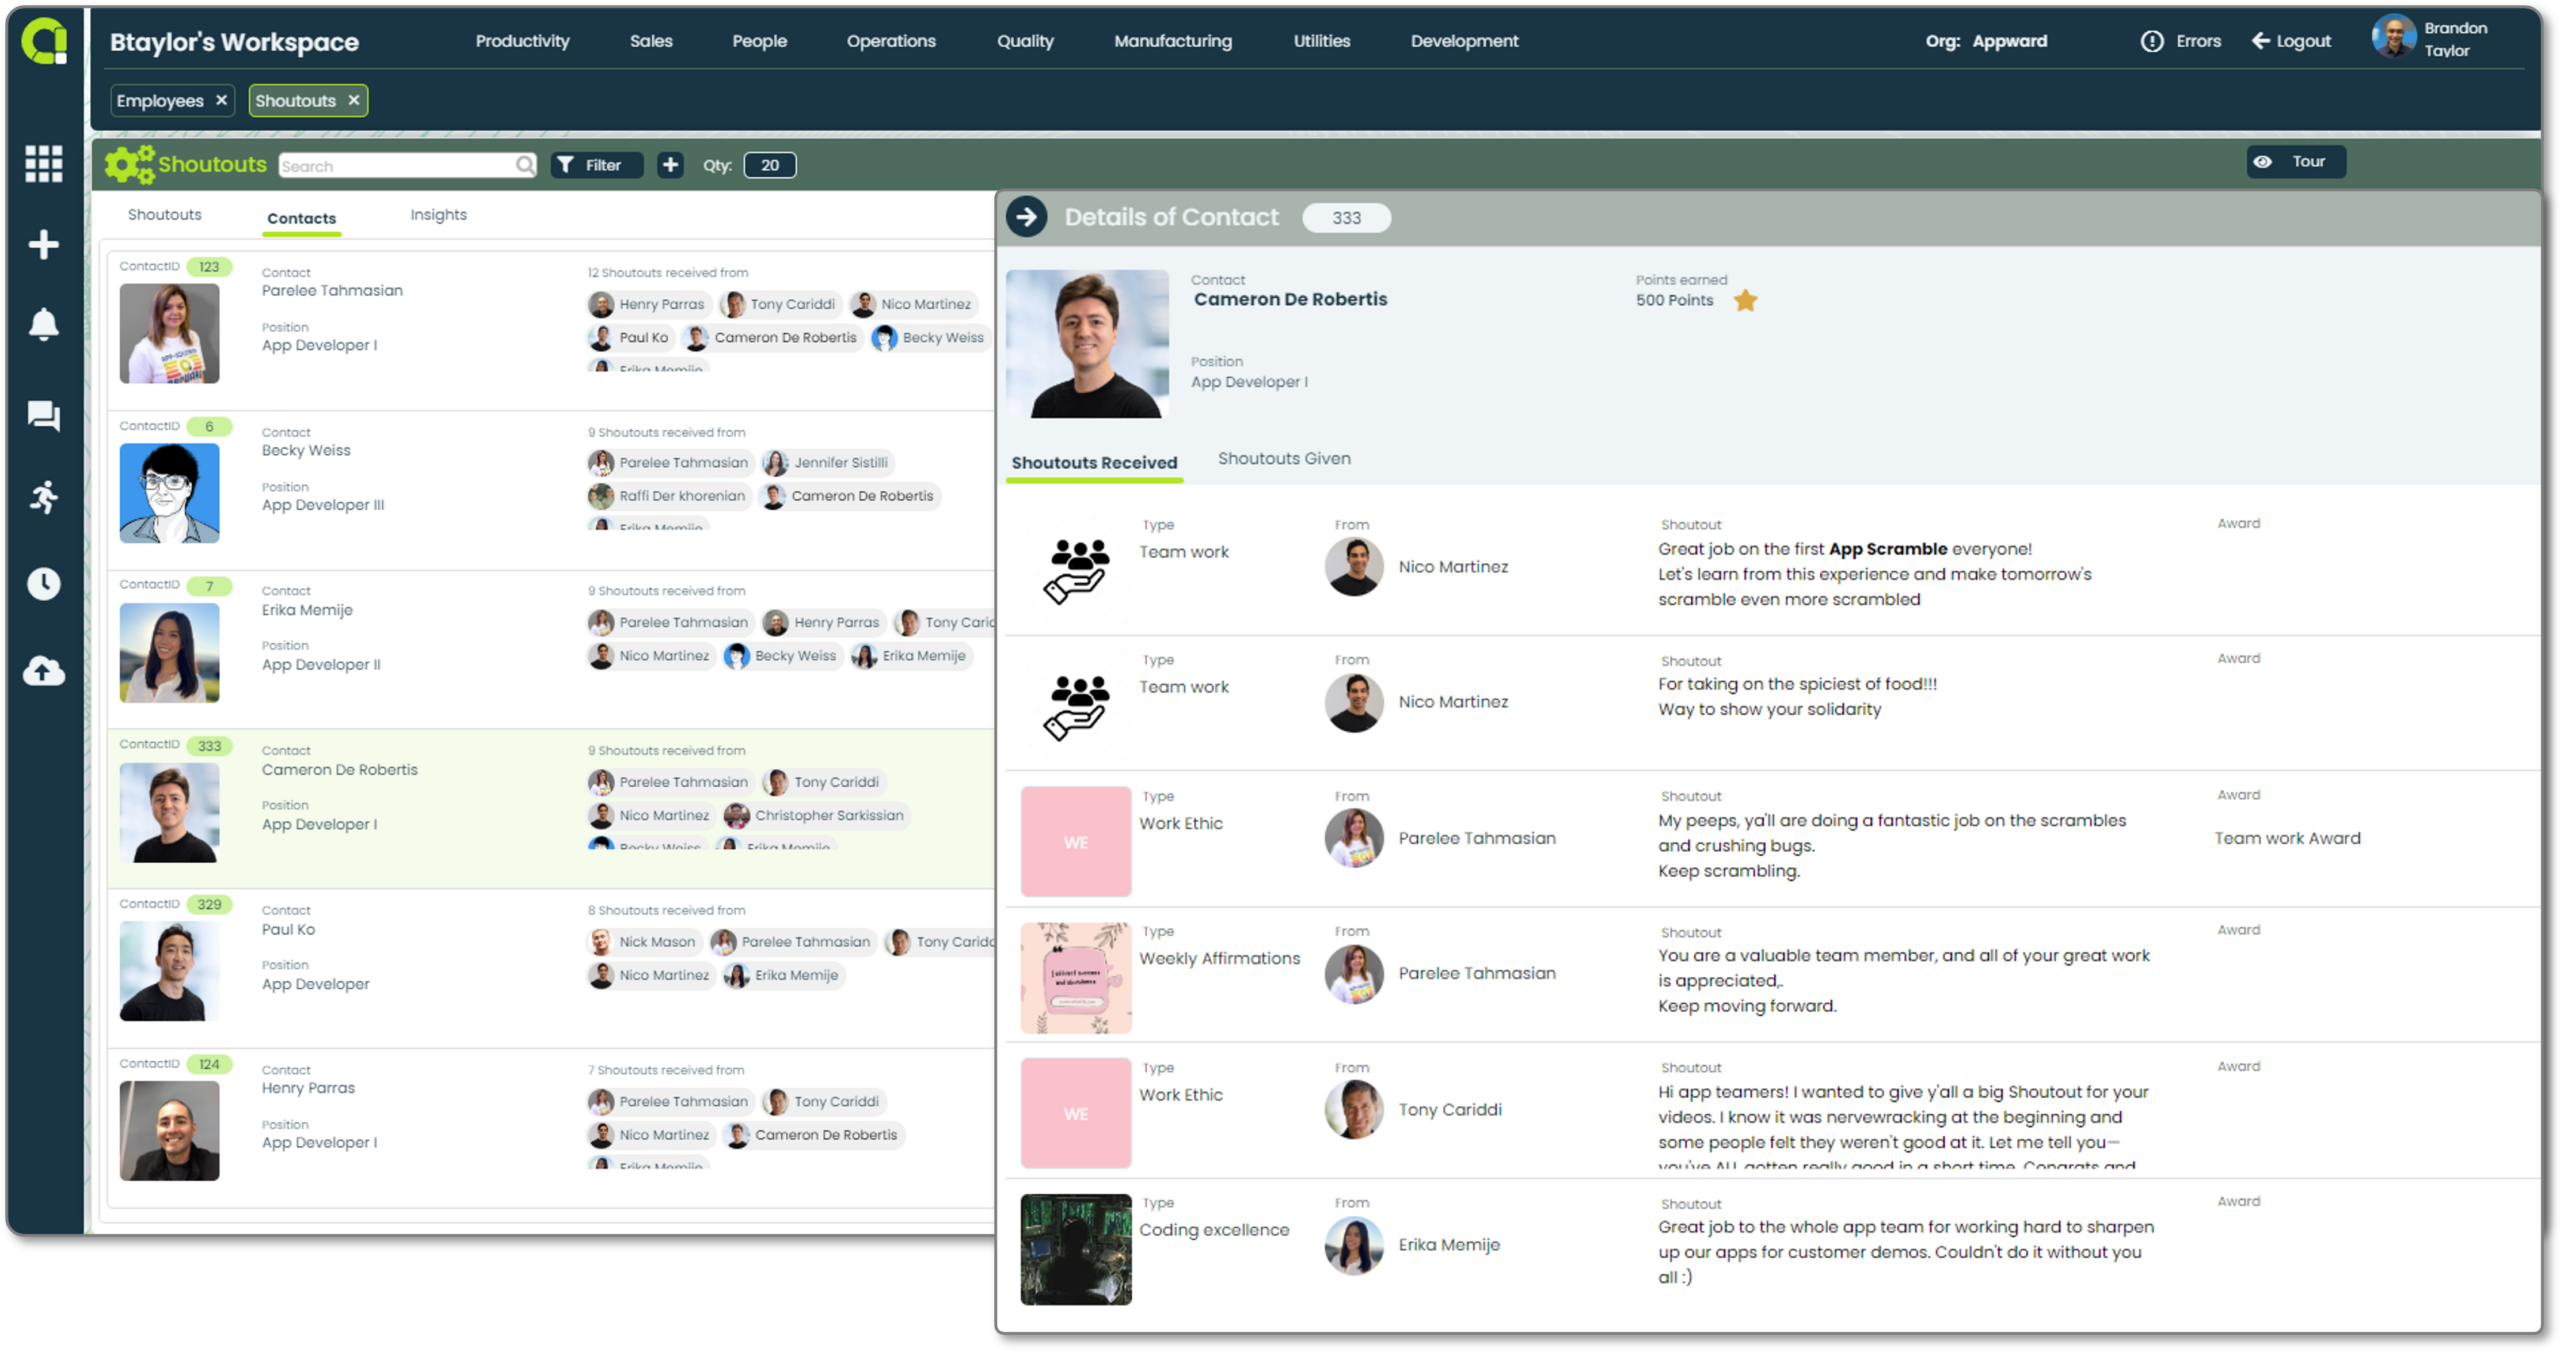Screen dimensions: 2560x1351
Task: Click Erika Memije sender avatar in details
Action: pos(1354,1245)
